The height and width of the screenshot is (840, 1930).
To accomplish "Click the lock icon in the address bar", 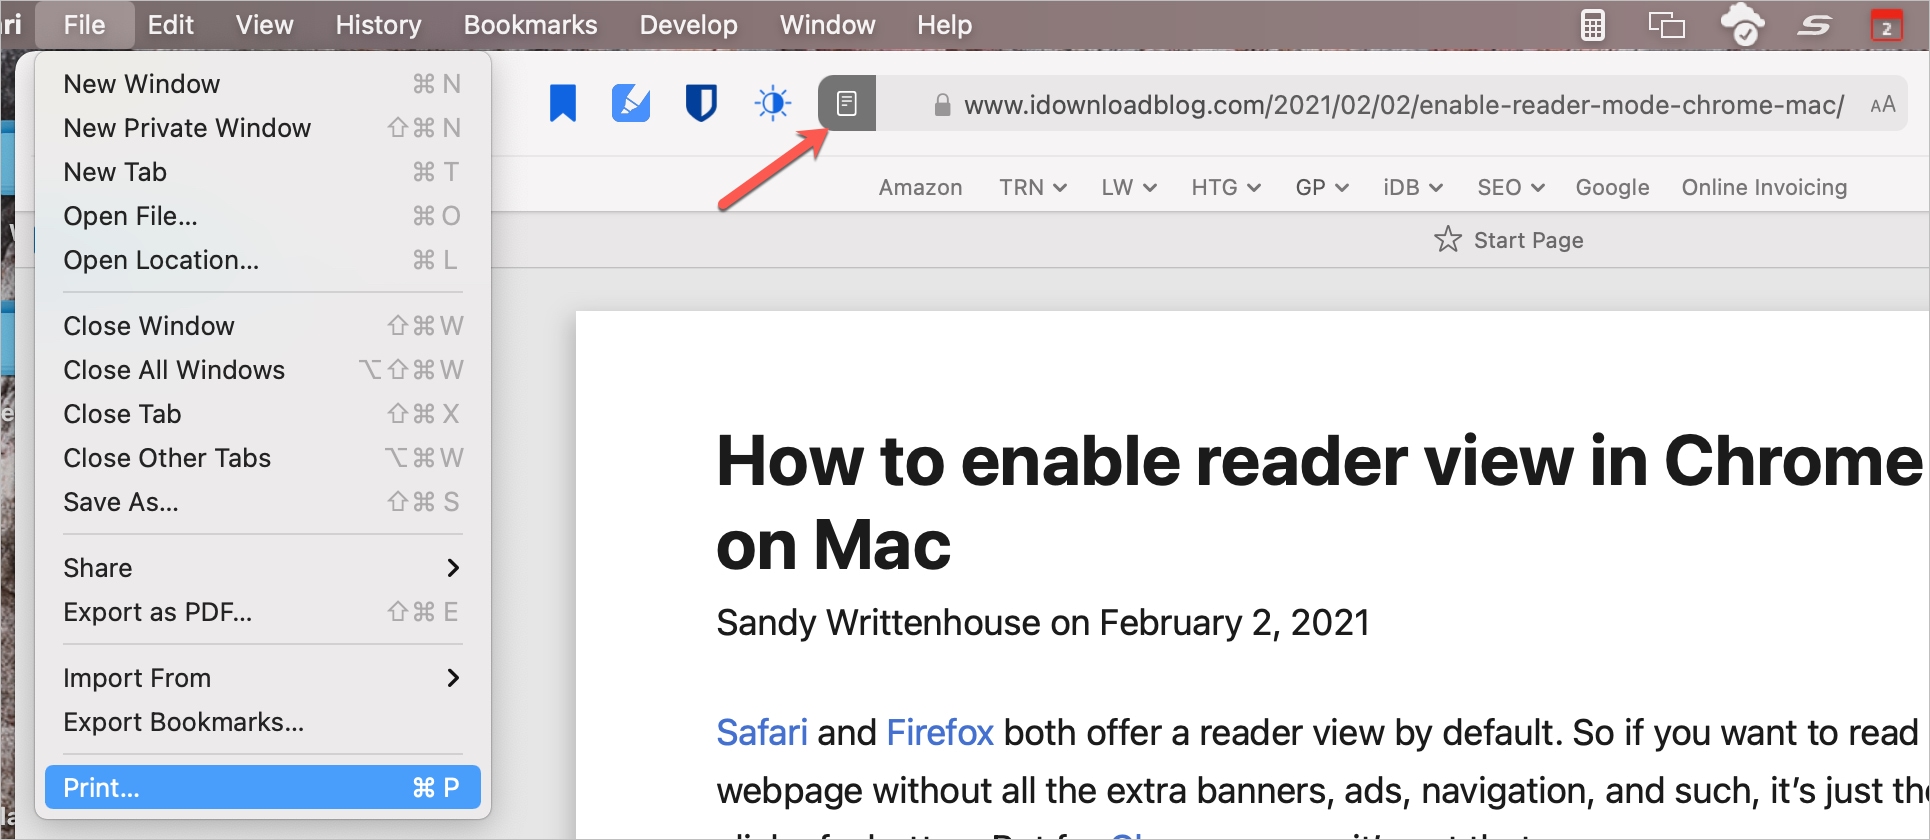I will pos(942,105).
